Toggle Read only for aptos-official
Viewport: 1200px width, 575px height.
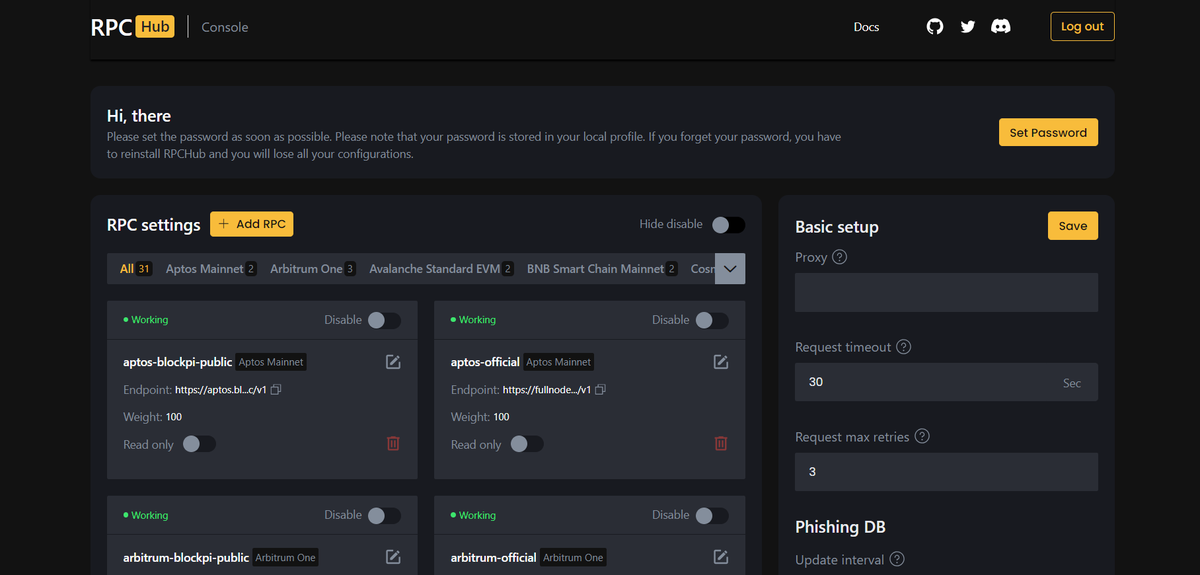(x=527, y=444)
